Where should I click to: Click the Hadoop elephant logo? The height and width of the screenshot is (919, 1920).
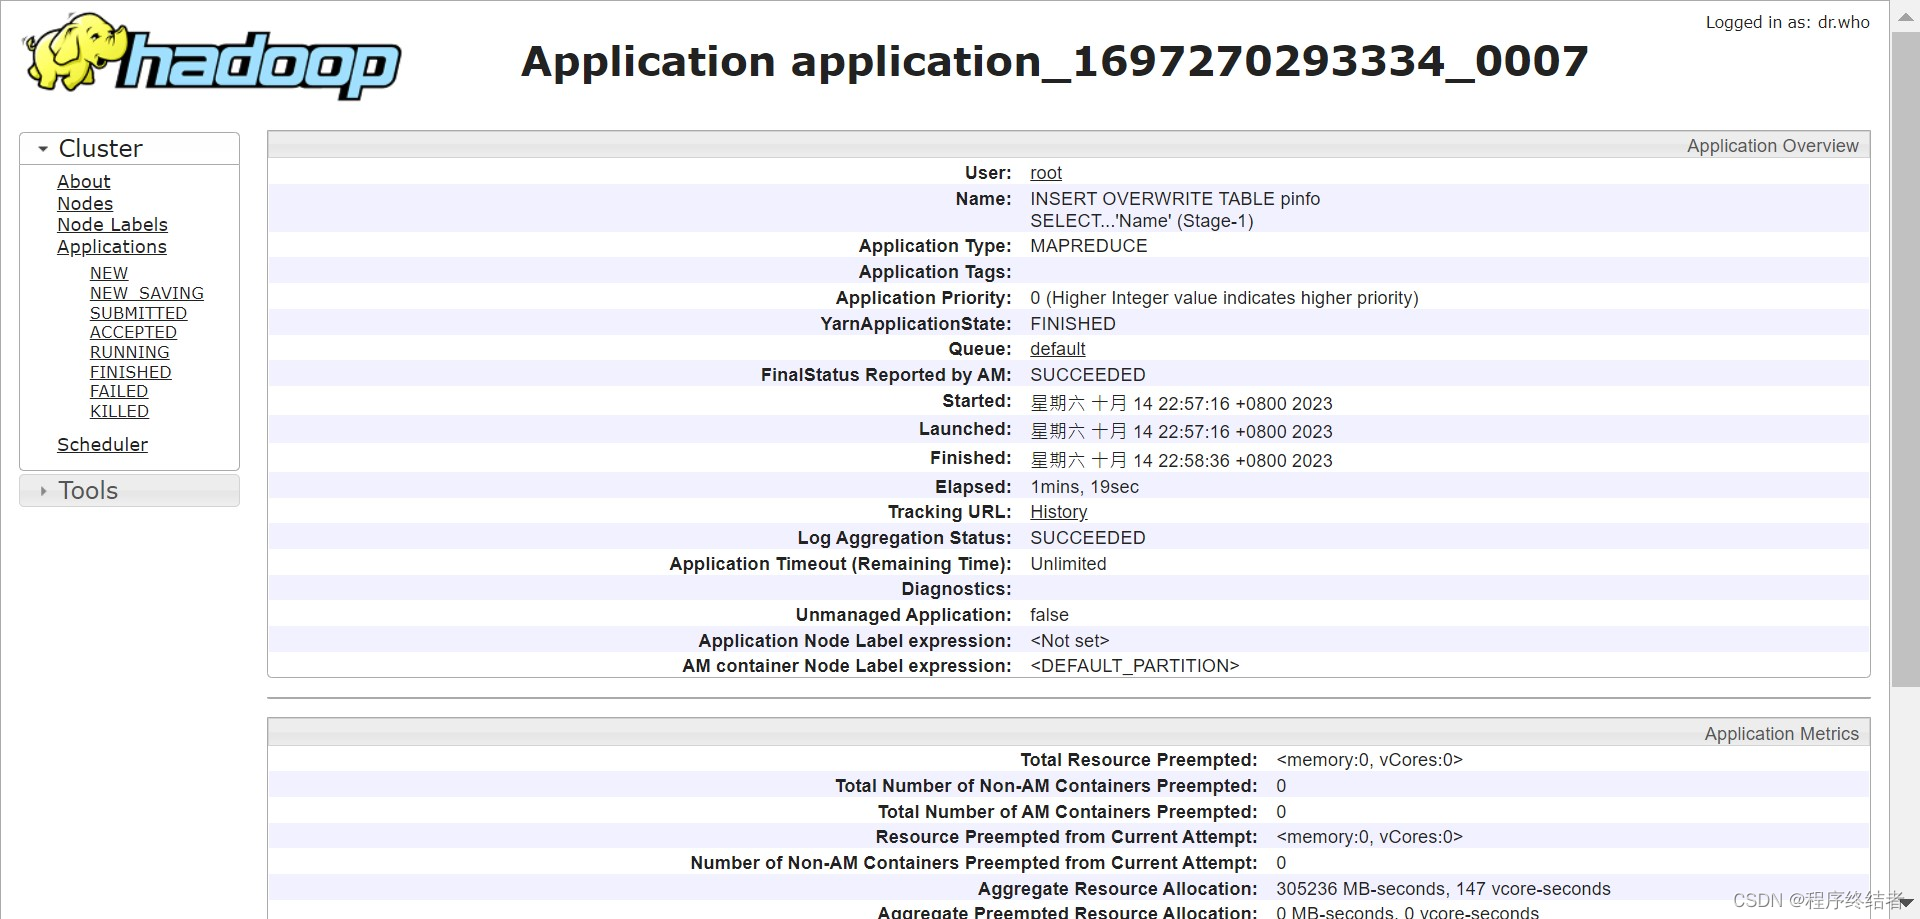click(212, 55)
